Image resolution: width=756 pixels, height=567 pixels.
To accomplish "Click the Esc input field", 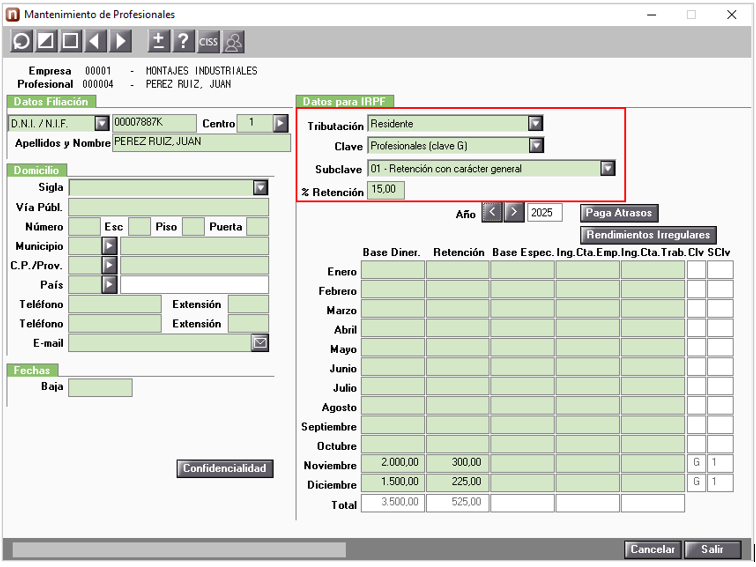I will tap(139, 227).
